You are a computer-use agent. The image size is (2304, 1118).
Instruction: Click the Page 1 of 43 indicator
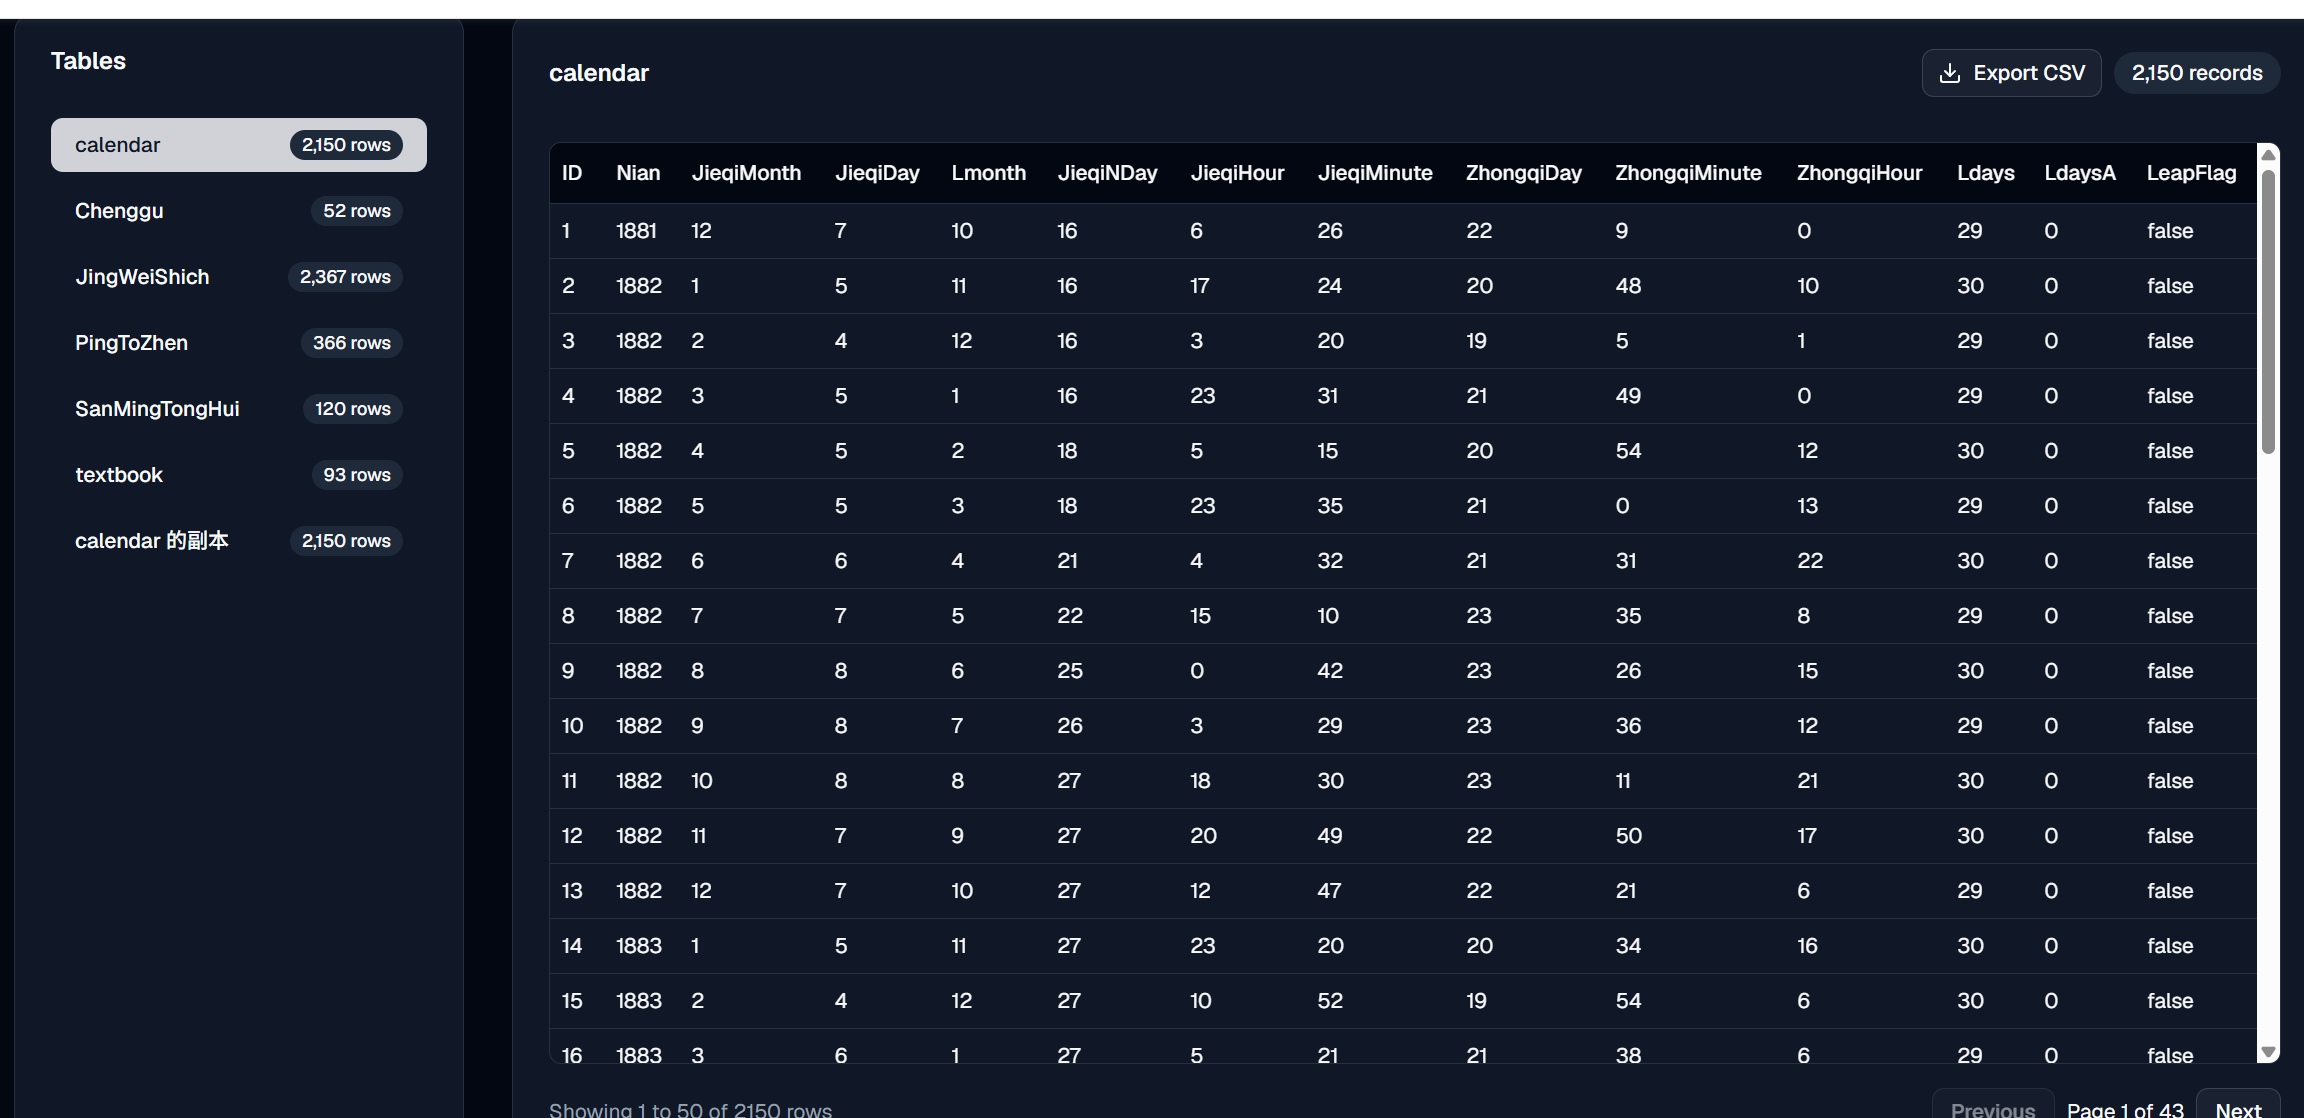2125,1109
